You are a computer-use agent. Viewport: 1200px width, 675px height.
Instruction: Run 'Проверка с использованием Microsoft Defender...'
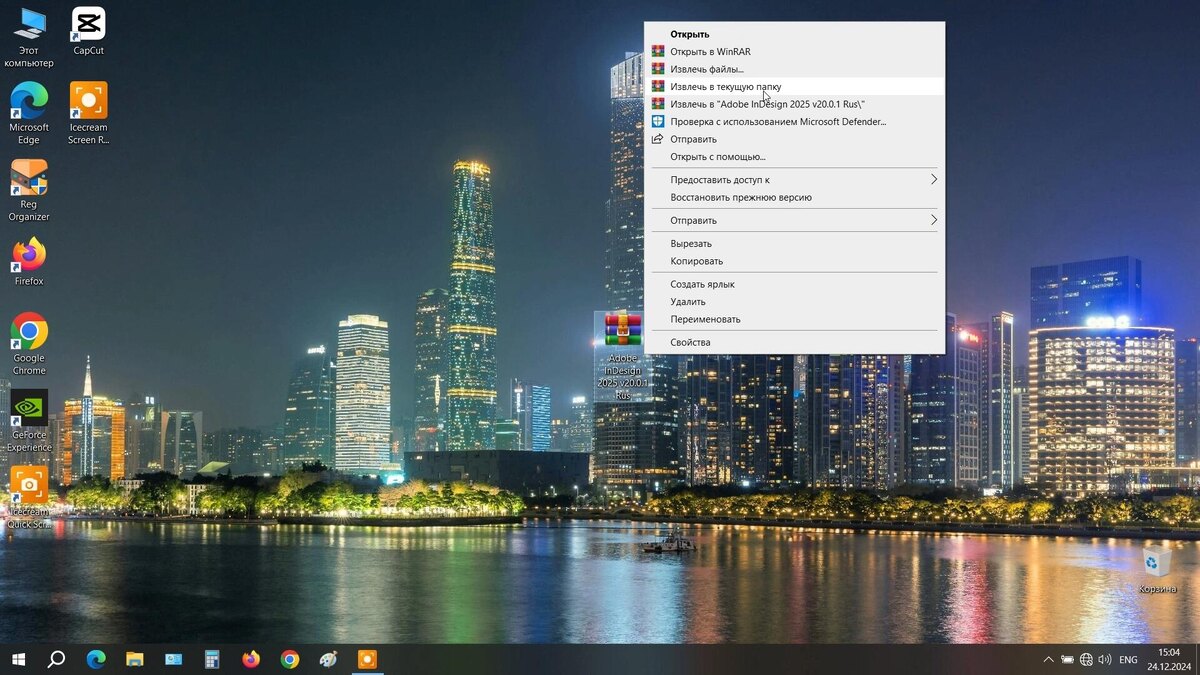(794, 122)
